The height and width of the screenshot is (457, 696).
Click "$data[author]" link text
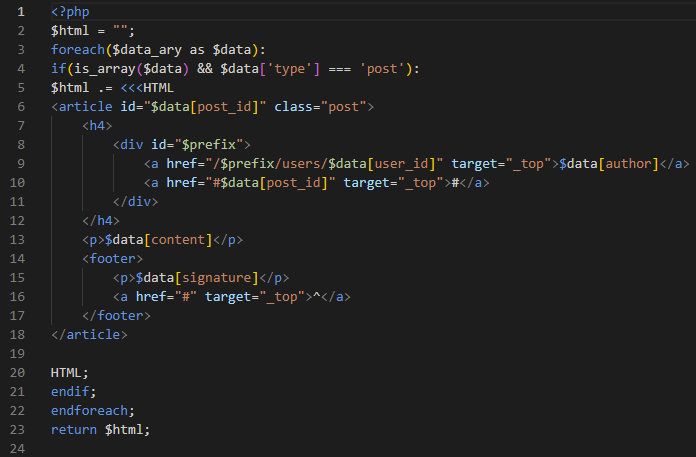pos(609,164)
